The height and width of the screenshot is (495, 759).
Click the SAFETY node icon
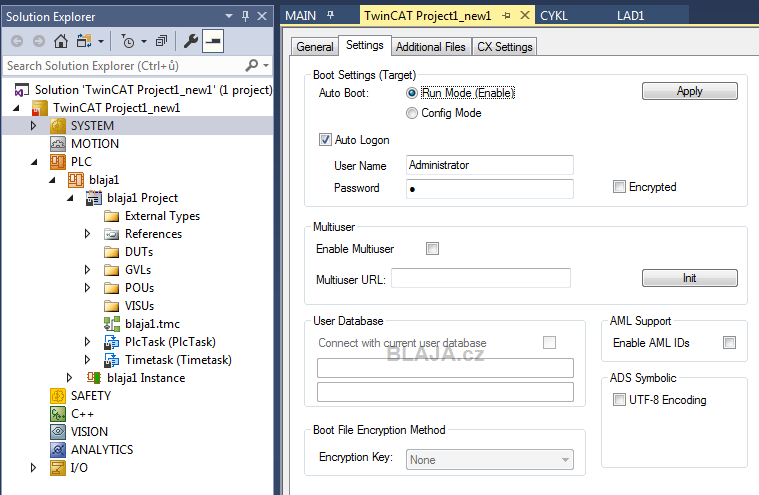pos(58,396)
